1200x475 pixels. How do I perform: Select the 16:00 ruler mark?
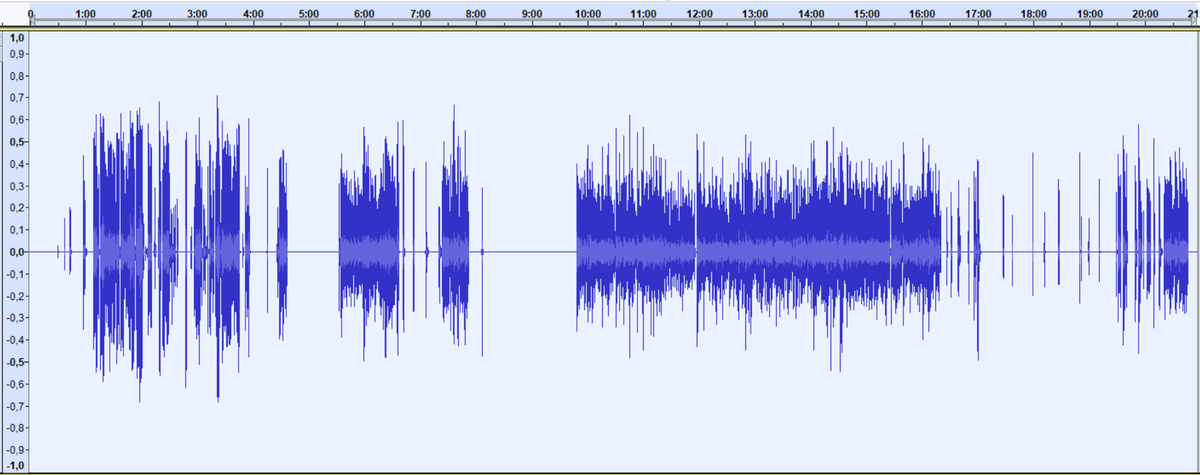pos(922,15)
